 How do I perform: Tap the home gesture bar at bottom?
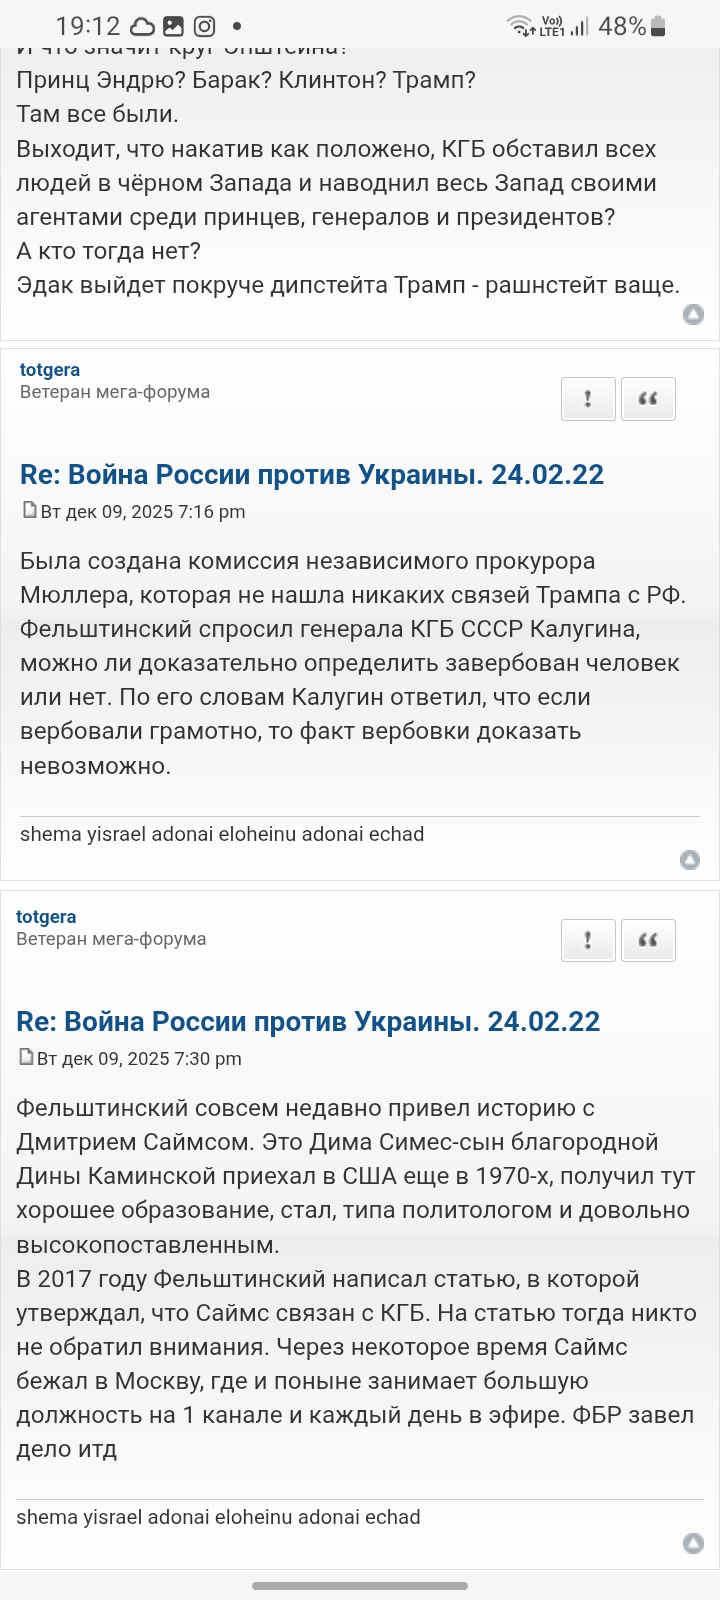pyautogui.click(x=360, y=1586)
